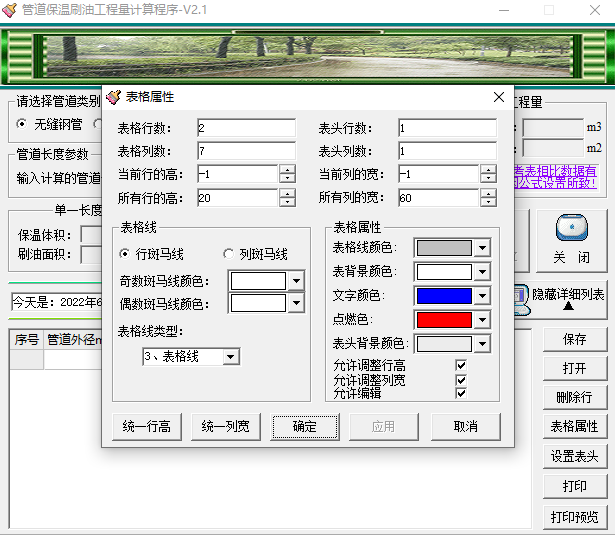Image resolution: width=615 pixels, height=535 pixels.
Task: Click the 表头列数 input field
Action: coord(448,151)
